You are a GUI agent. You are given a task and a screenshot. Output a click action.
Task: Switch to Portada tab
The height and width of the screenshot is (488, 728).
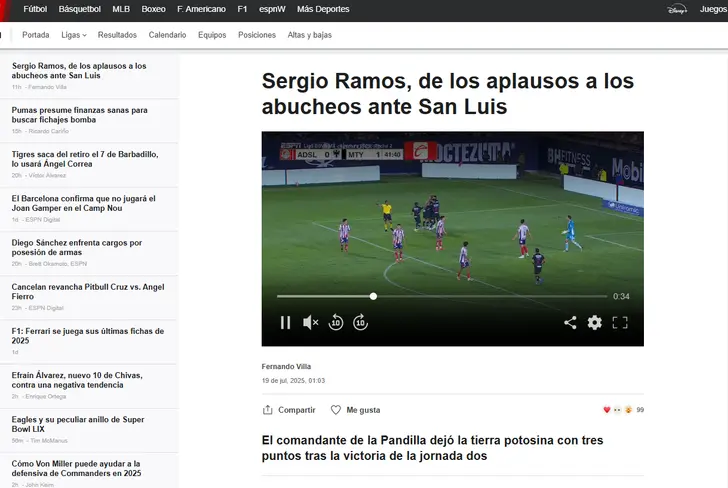36,35
